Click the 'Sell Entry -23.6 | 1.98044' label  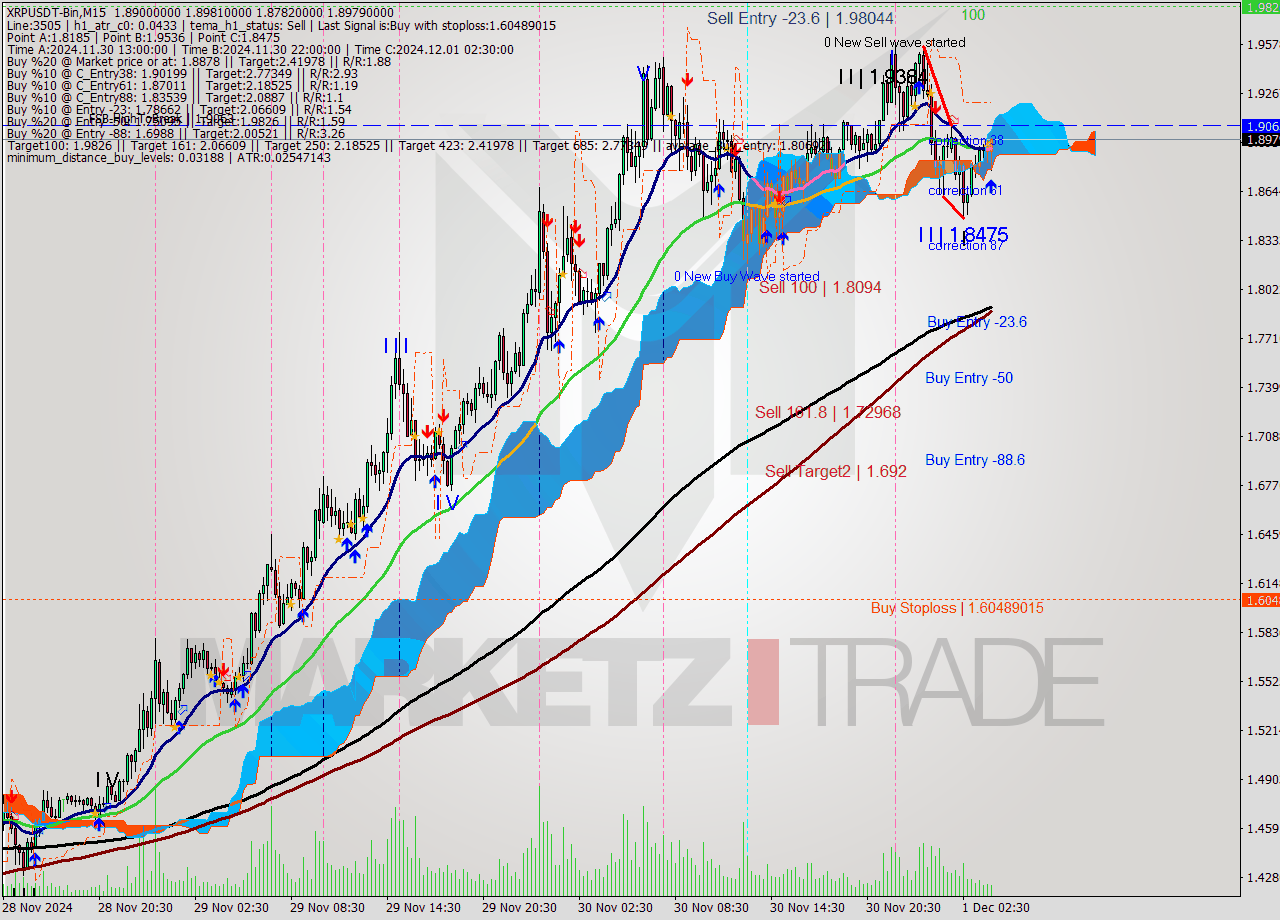tap(800, 18)
